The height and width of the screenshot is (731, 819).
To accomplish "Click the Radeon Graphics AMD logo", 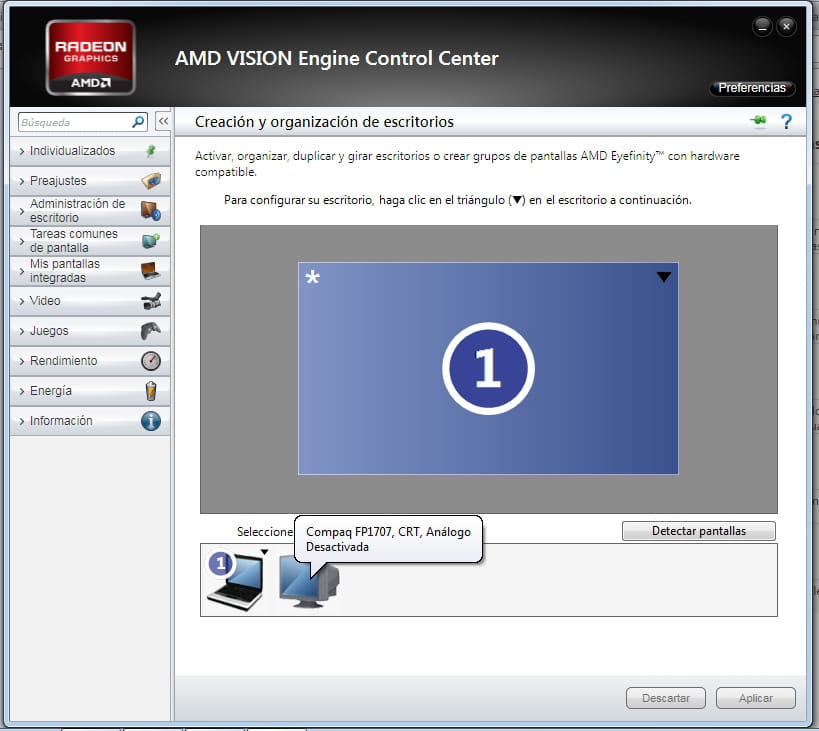I will coord(90,59).
